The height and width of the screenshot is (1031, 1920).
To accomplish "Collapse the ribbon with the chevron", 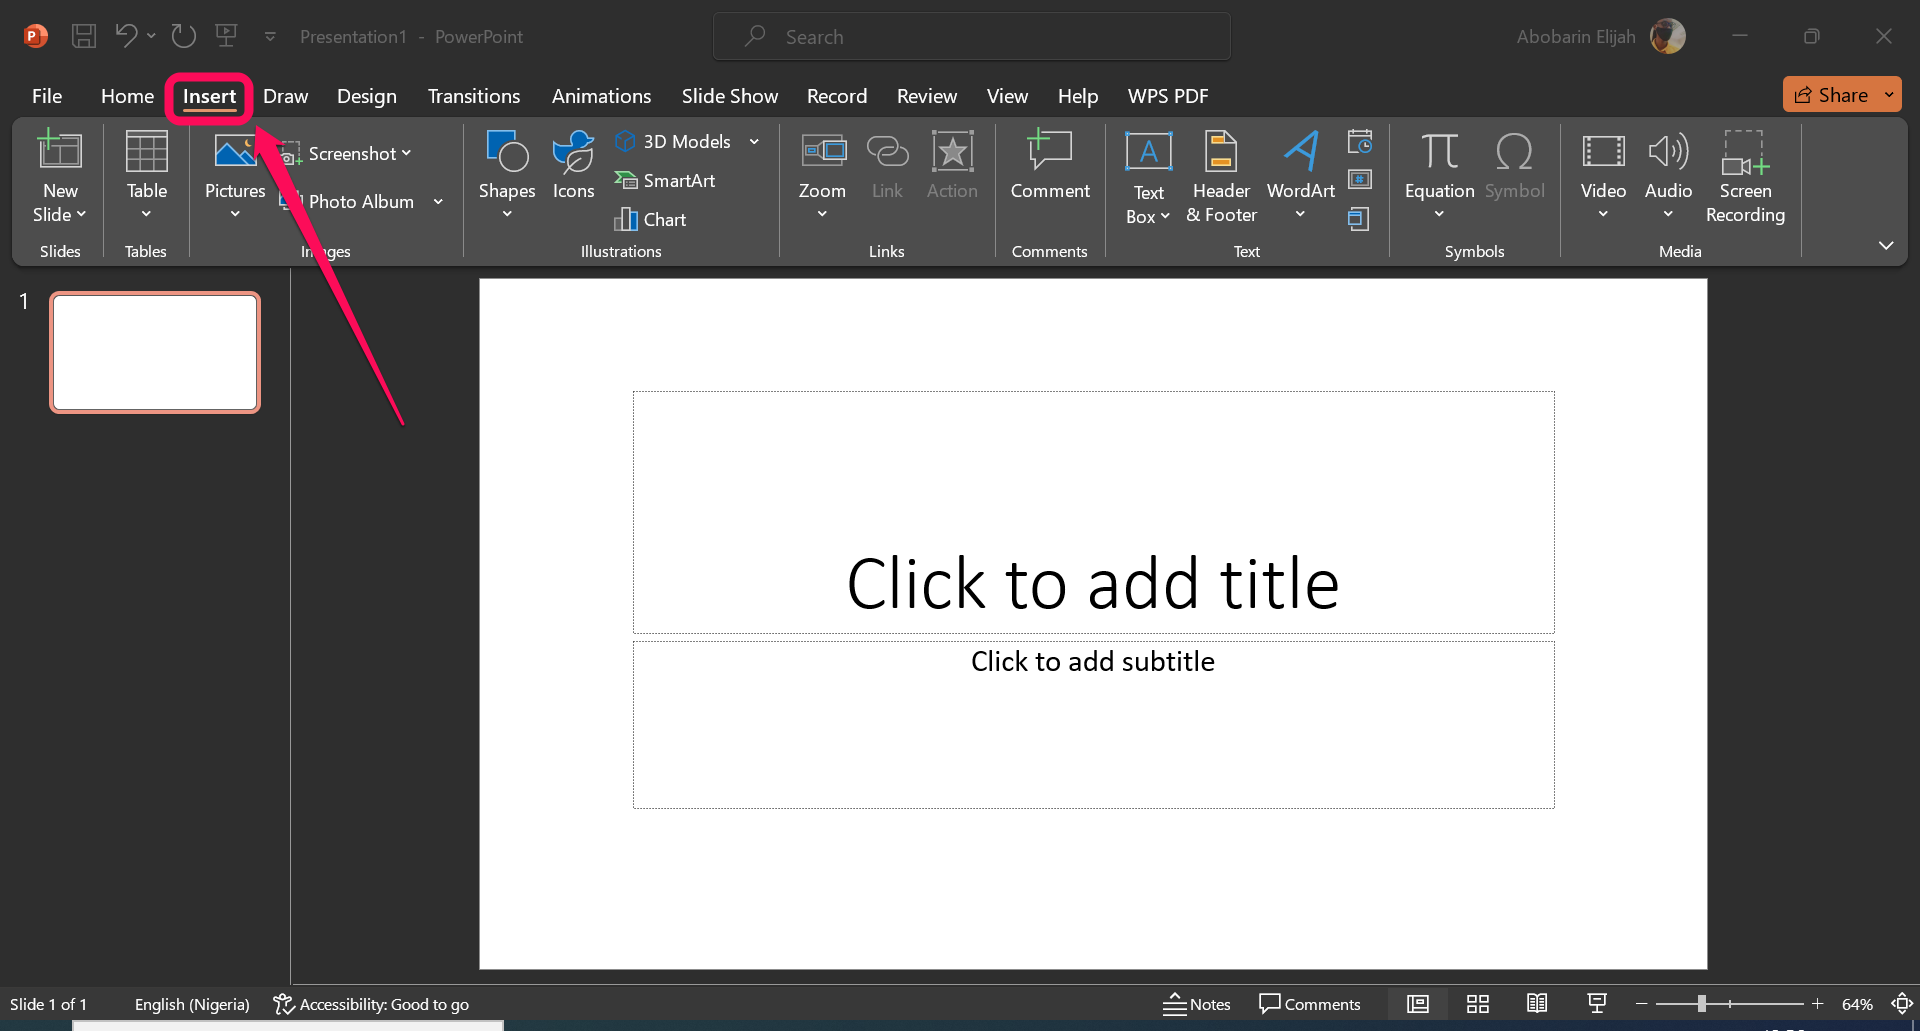I will (1886, 246).
